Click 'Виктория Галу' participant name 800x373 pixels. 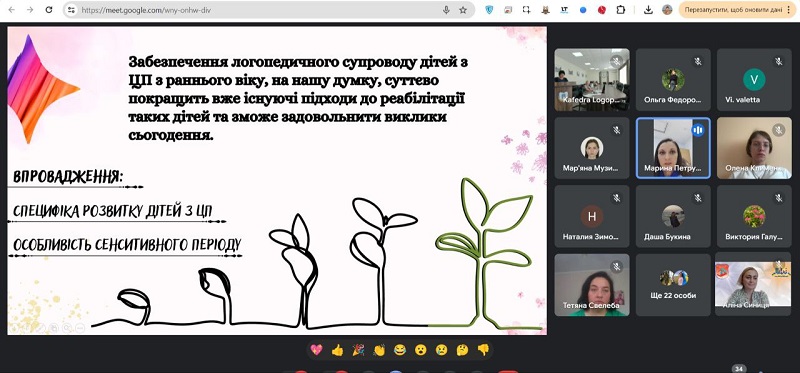coord(754,237)
